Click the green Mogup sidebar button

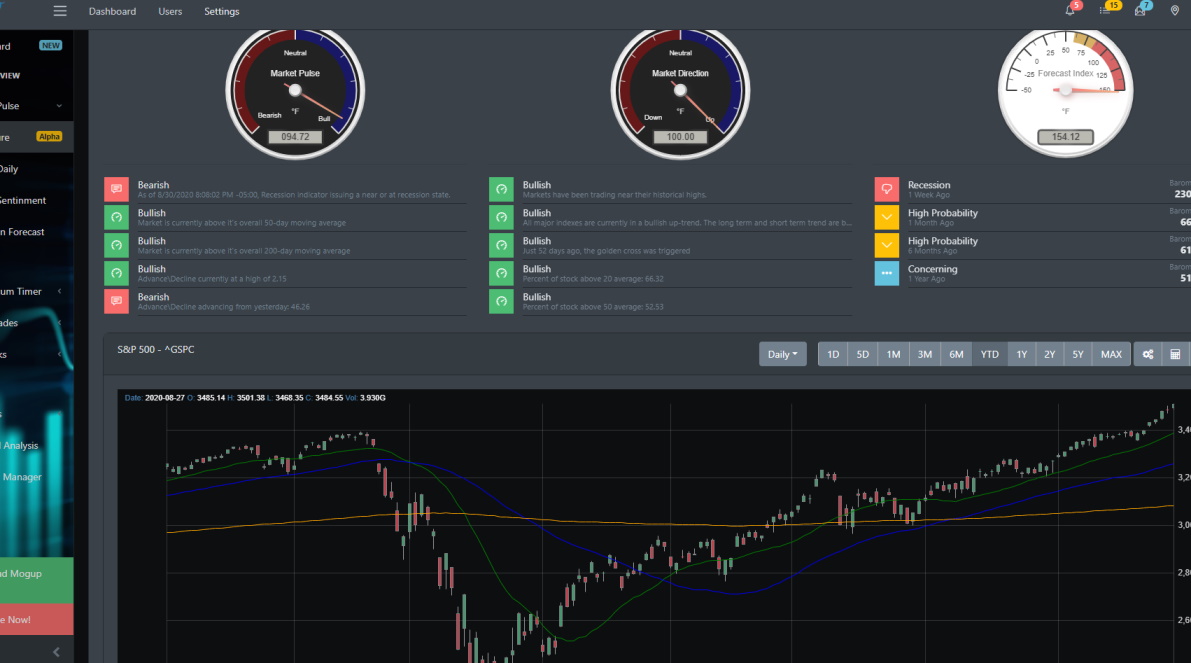tap(36, 580)
